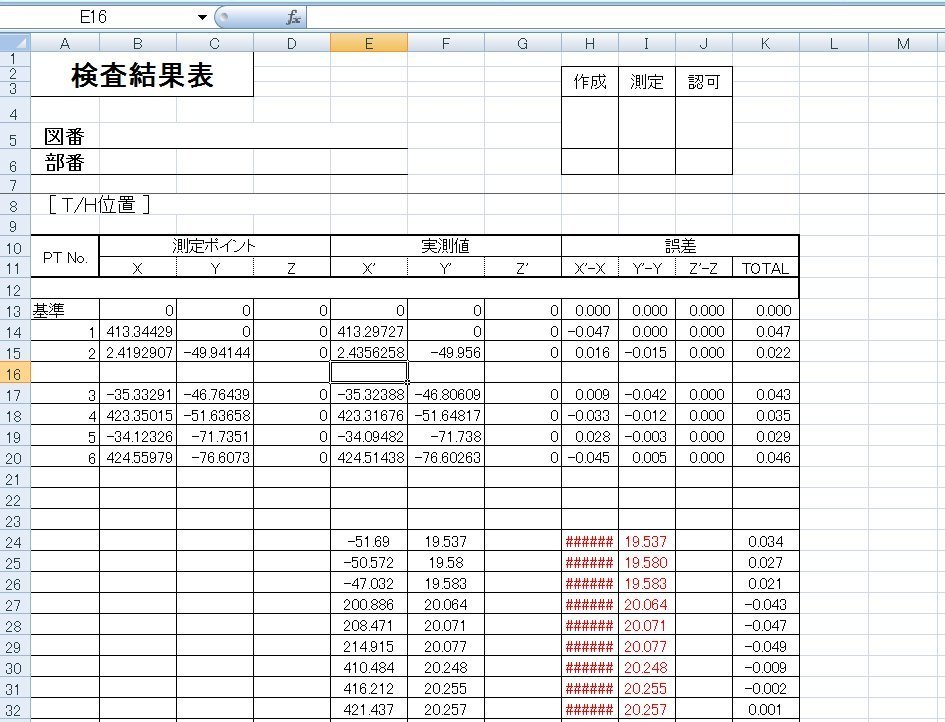Click the 図番 label cell
The height and width of the screenshot is (722, 945).
coord(64,137)
